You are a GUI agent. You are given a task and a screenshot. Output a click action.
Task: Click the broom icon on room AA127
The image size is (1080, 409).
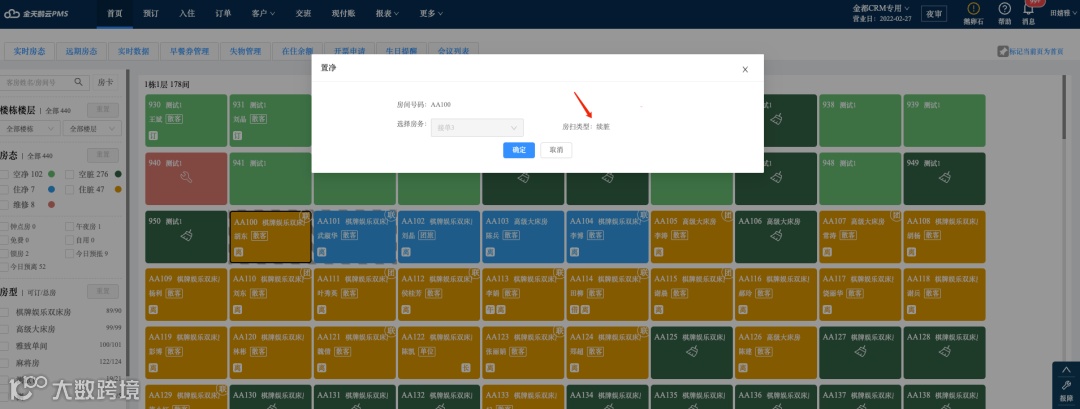click(x=860, y=352)
